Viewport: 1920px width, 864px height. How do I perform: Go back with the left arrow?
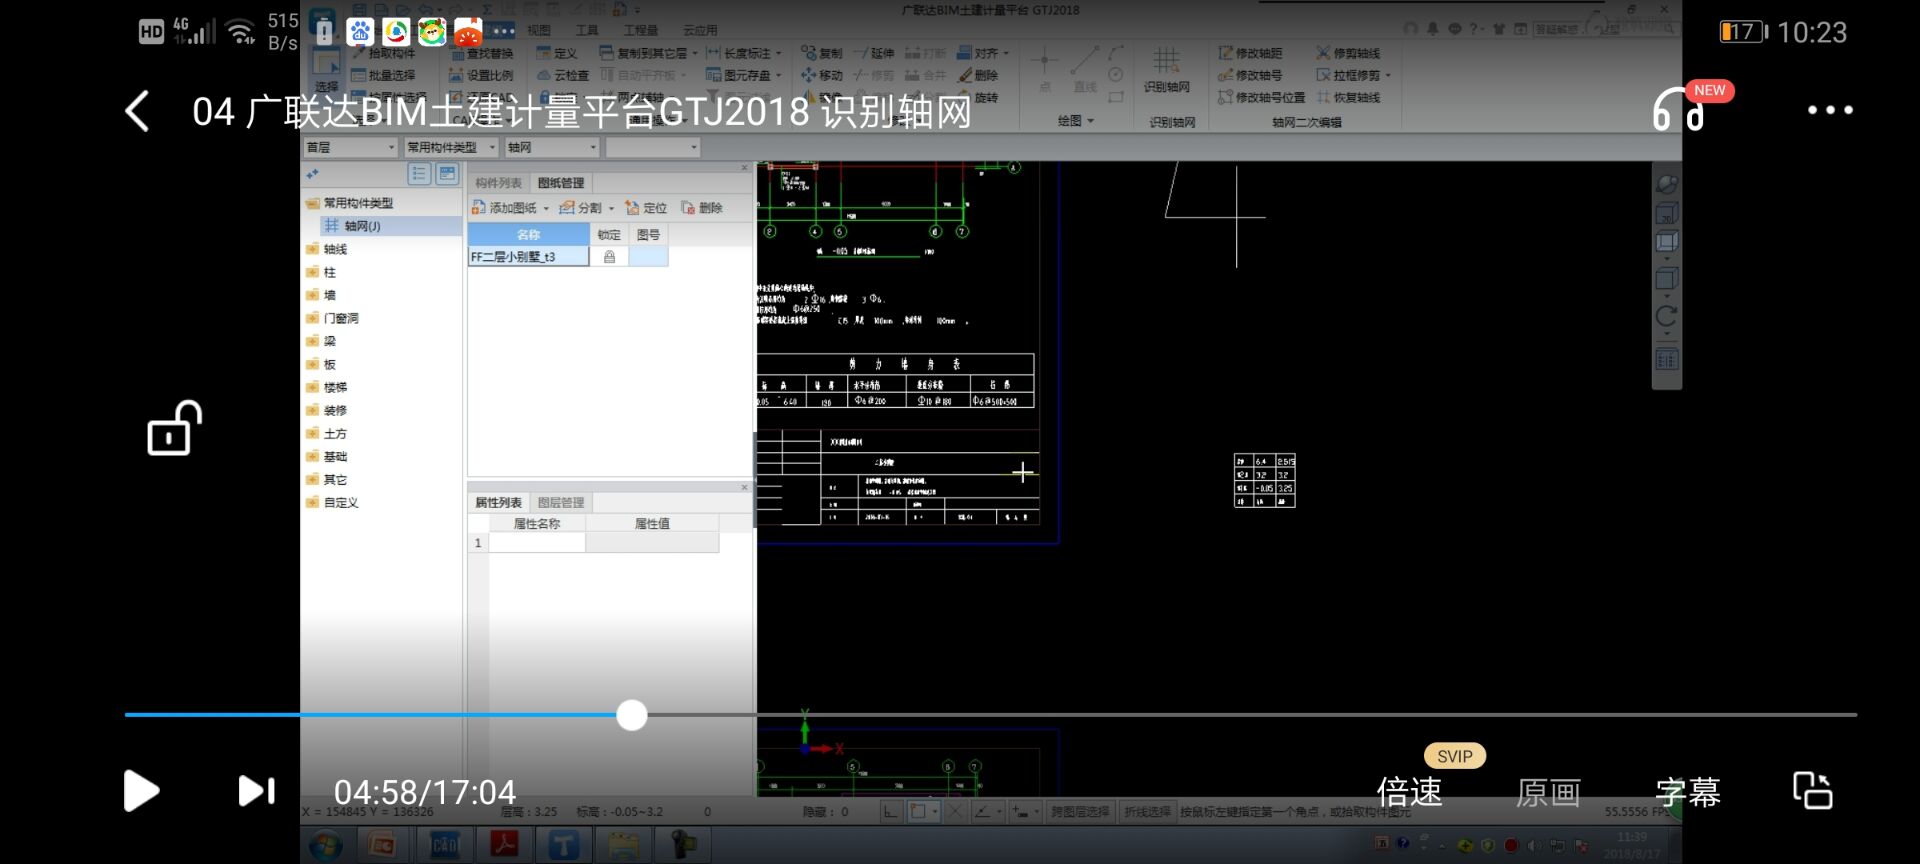pyautogui.click(x=138, y=111)
